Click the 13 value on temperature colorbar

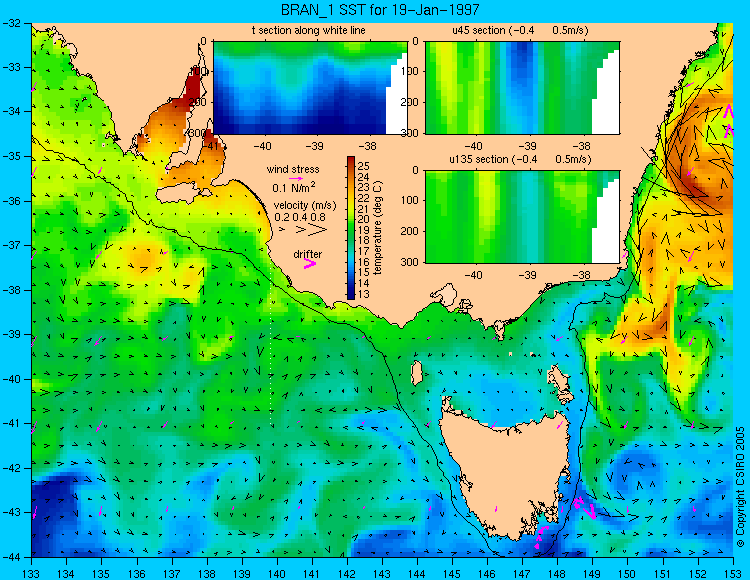coord(364,294)
